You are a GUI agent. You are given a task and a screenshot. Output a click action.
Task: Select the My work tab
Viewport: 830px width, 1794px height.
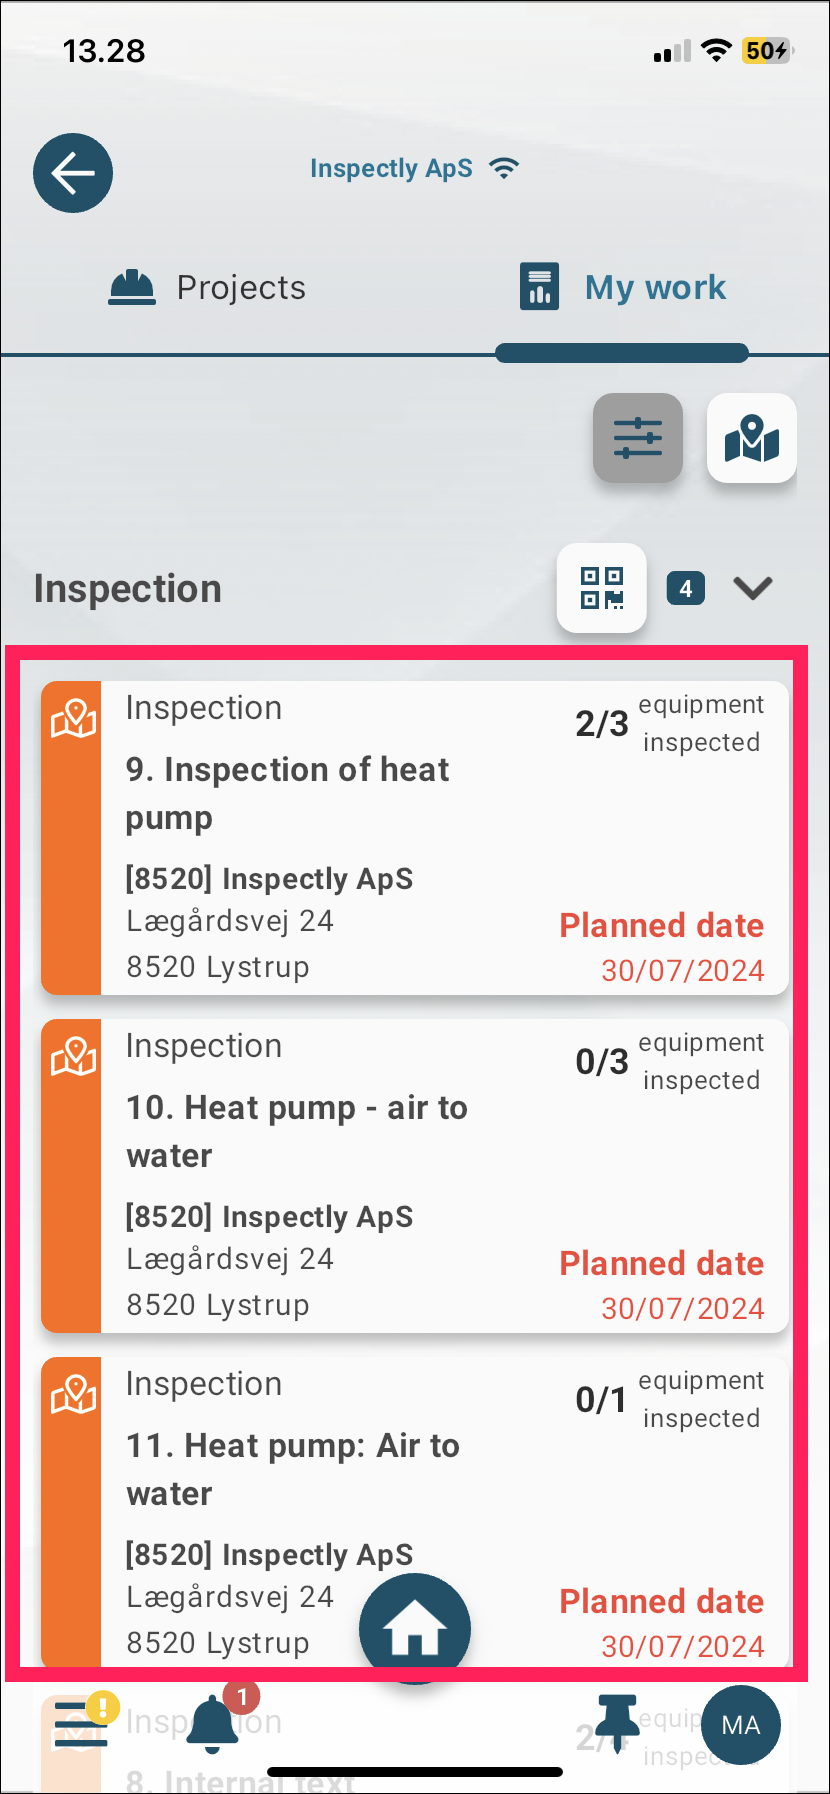pos(622,288)
